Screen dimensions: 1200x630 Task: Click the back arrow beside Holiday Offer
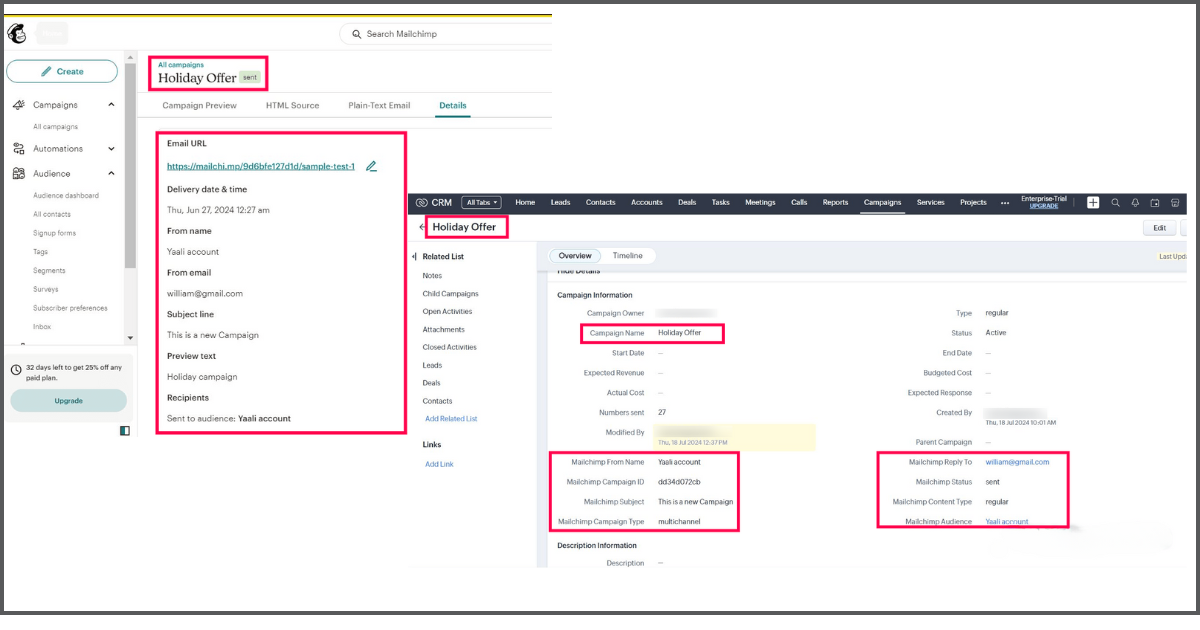[x=422, y=226]
